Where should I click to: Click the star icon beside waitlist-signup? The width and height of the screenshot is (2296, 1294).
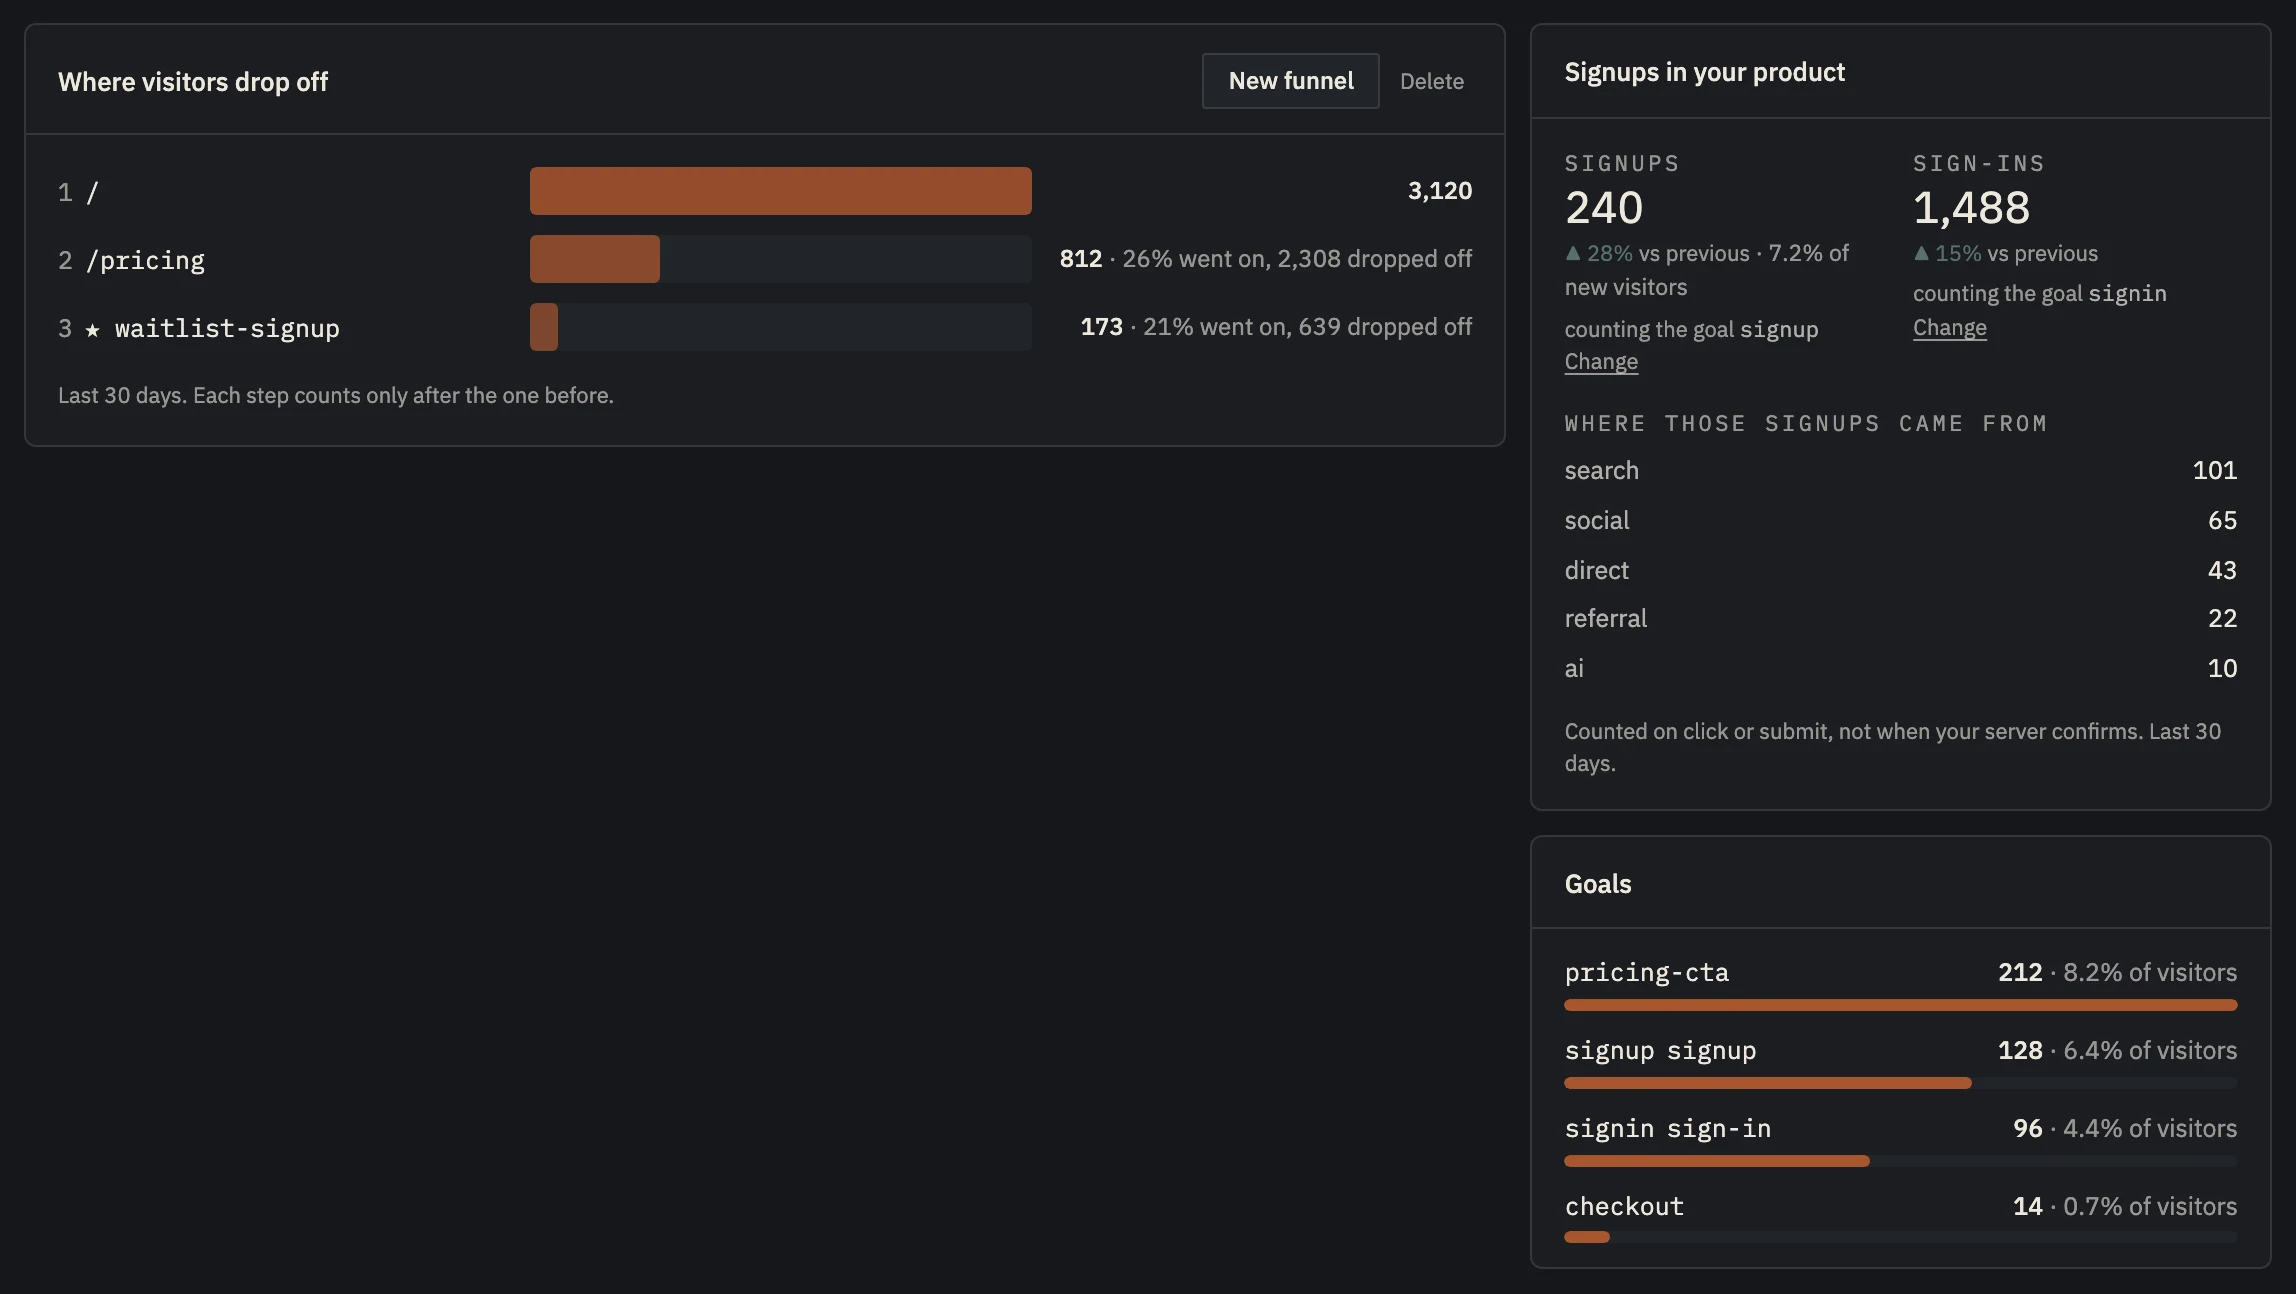click(x=92, y=329)
